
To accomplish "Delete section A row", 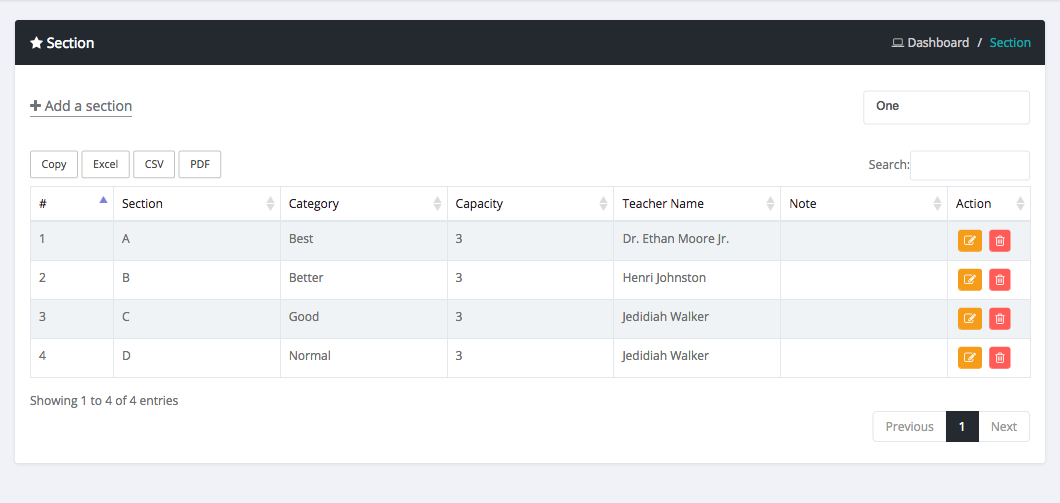I will pyautogui.click(x=1000, y=240).
